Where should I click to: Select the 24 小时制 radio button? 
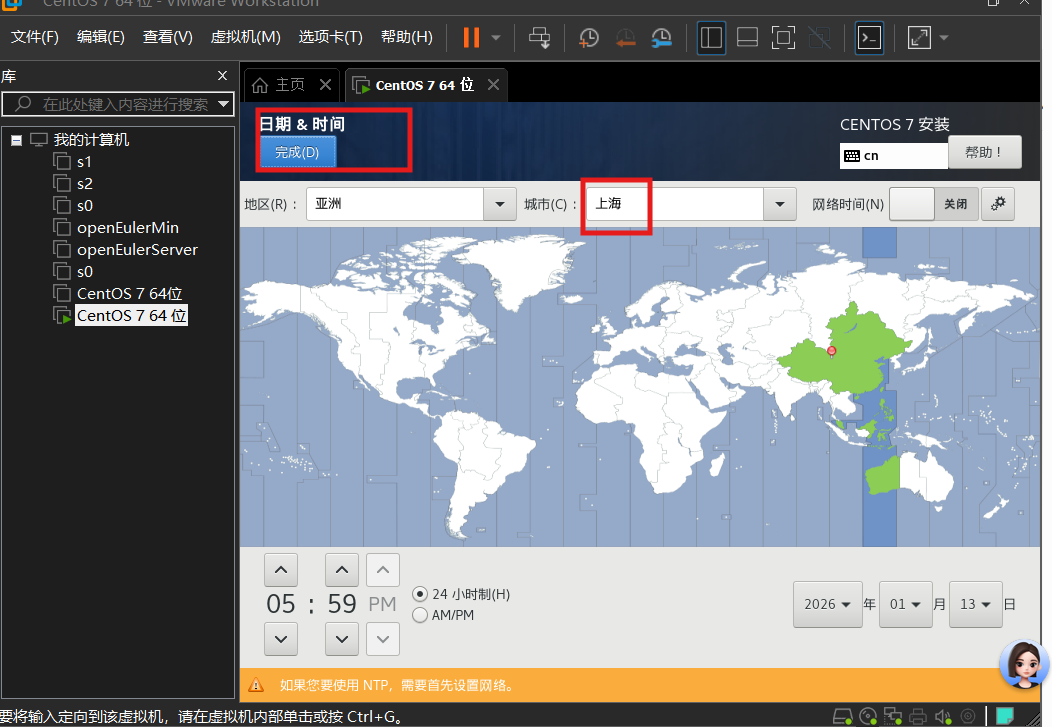coord(420,594)
